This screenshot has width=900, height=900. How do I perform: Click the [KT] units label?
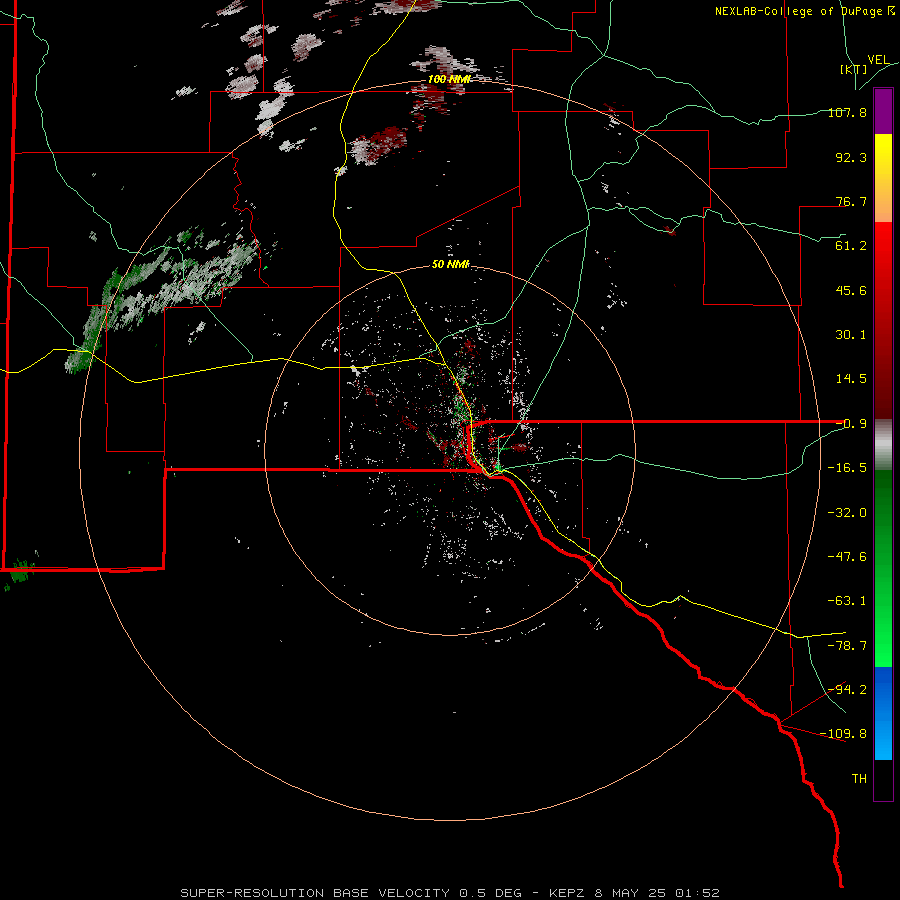coord(853,69)
